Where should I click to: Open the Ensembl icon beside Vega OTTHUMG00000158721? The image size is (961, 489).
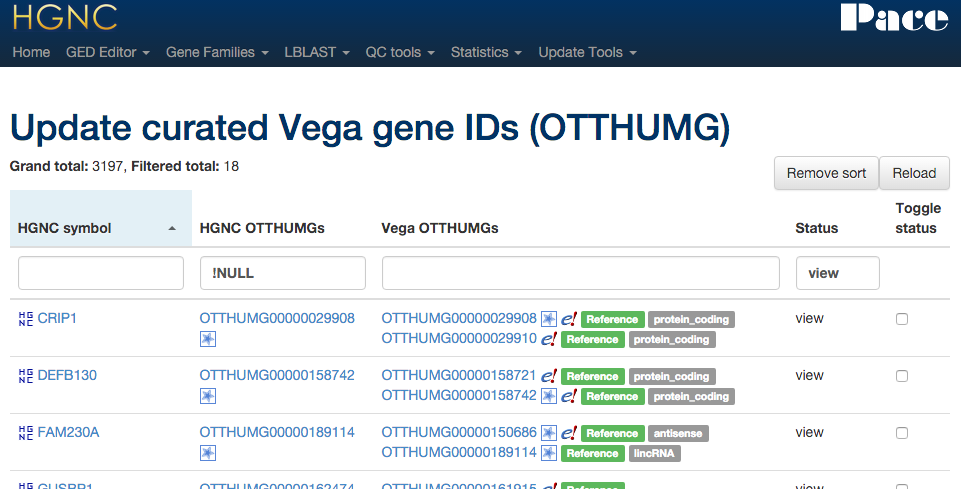pyautogui.click(x=549, y=376)
